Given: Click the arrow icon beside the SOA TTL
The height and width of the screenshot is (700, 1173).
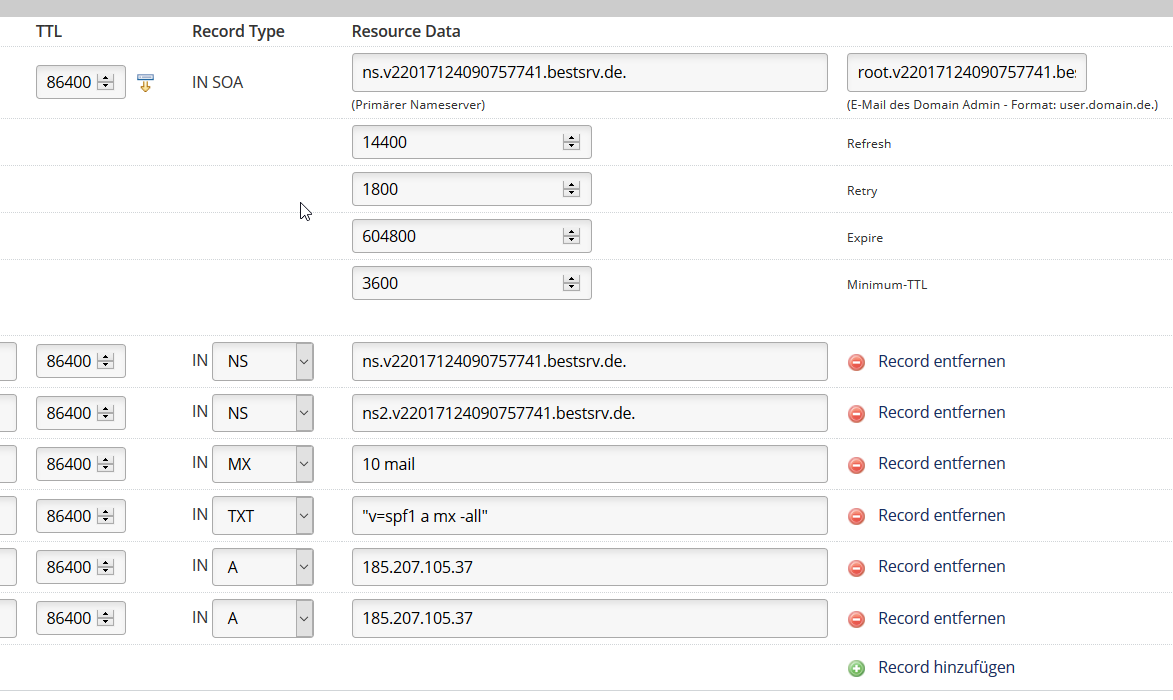Looking at the screenshot, I should point(145,83).
